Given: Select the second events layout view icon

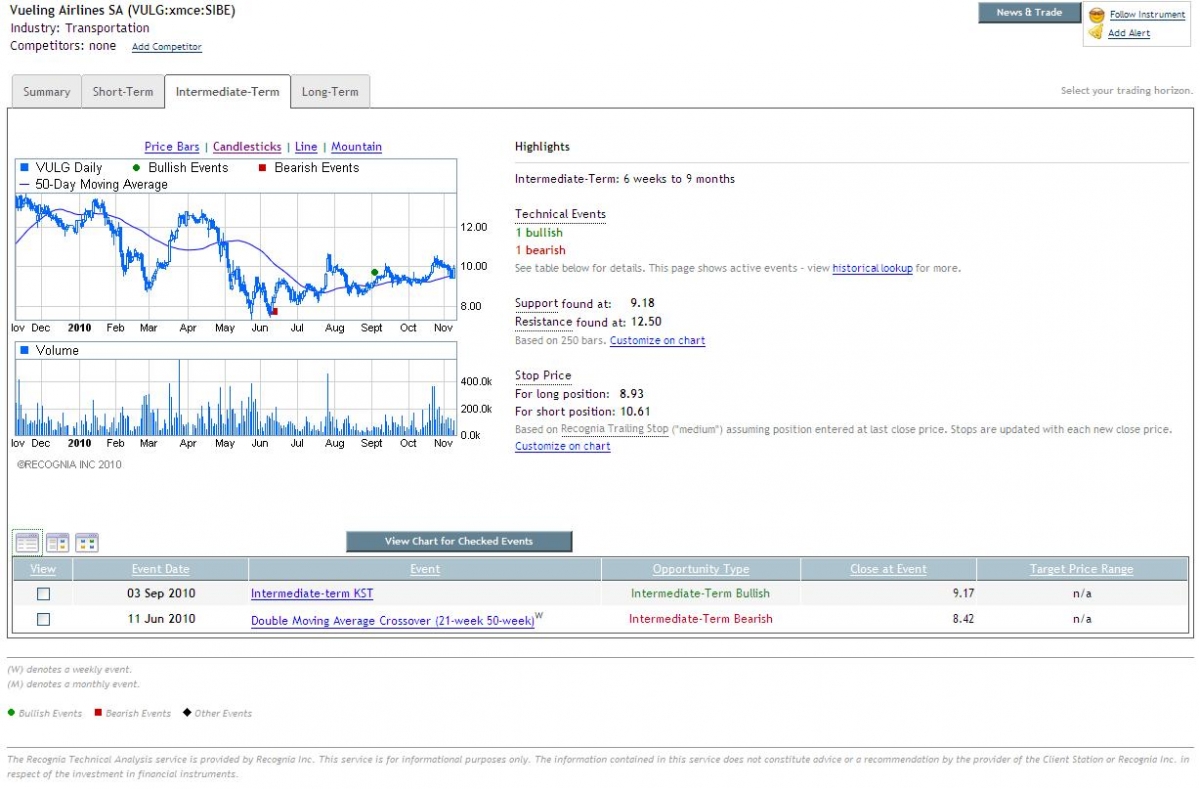Looking at the screenshot, I should tap(57, 543).
